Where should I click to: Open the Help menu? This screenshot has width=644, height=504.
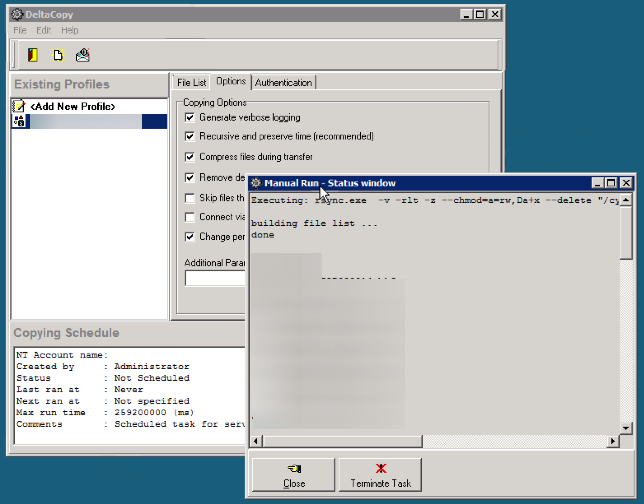pyautogui.click(x=69, y=30)
